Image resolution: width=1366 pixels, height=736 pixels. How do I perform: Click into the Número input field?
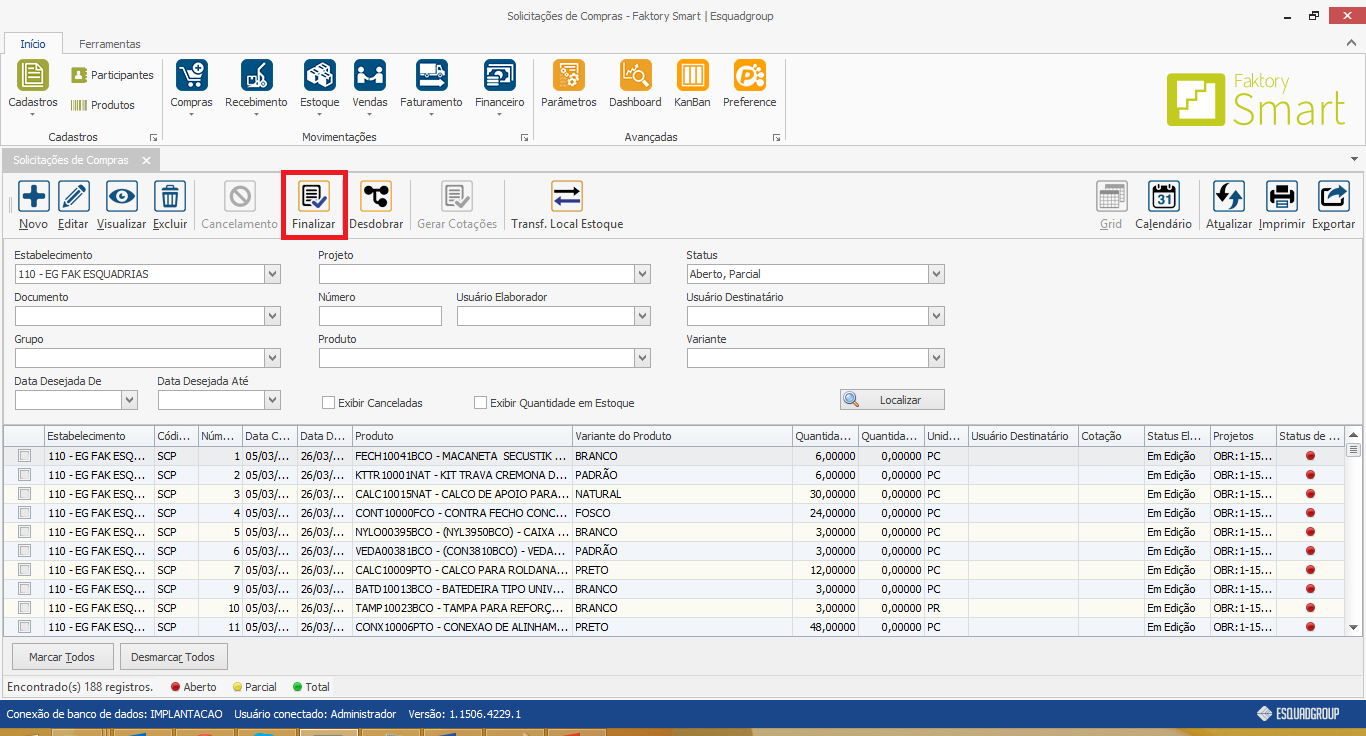(x=380, y=316)
